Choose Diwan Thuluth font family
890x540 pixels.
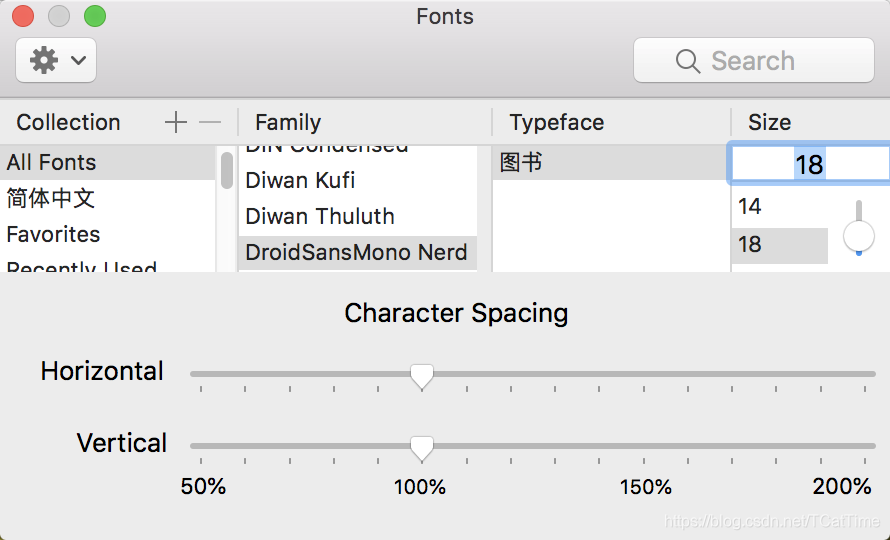click(320, 216)
